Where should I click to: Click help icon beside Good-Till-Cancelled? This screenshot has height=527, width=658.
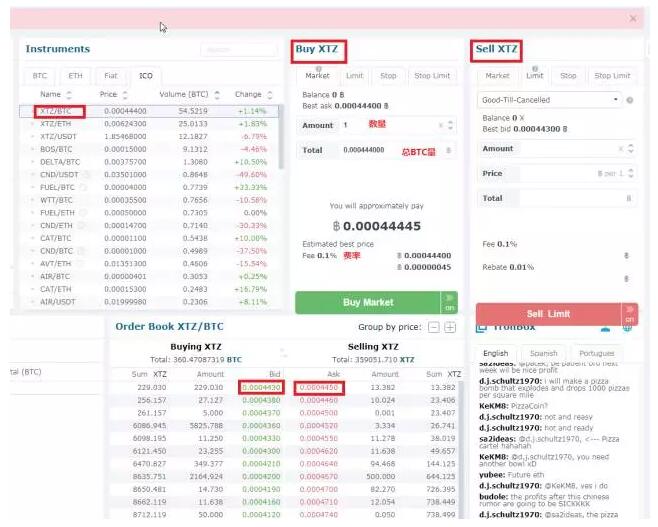pyautogui.click(x=630, y=100)
